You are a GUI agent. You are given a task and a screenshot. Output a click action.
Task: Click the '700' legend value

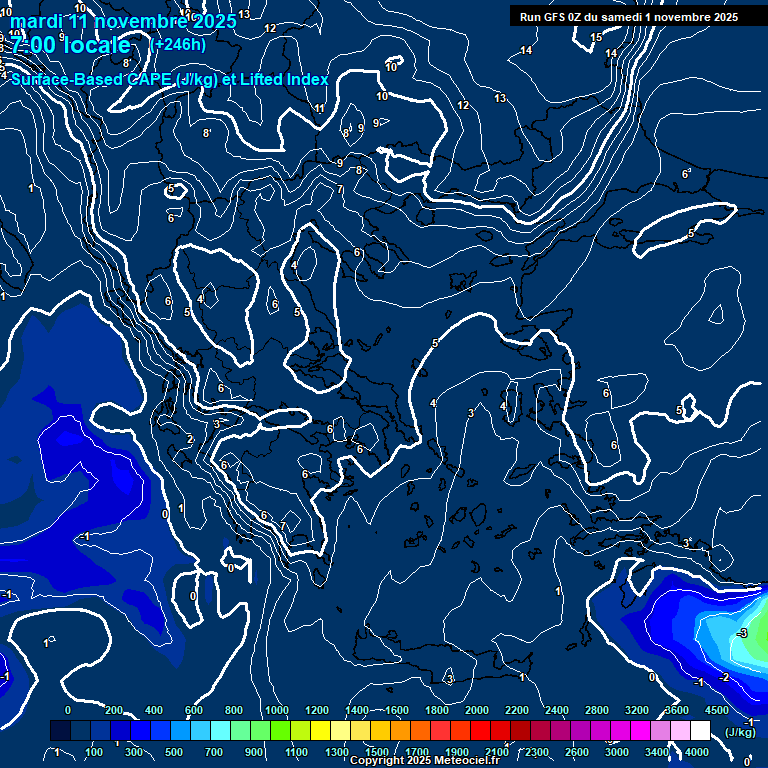click(214, 752)
